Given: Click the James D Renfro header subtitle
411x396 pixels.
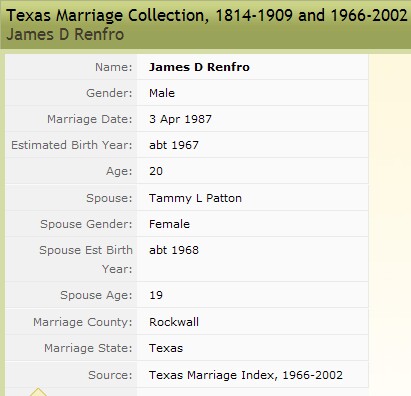Looking at the screenshot, I should click(x=65, y=34).
